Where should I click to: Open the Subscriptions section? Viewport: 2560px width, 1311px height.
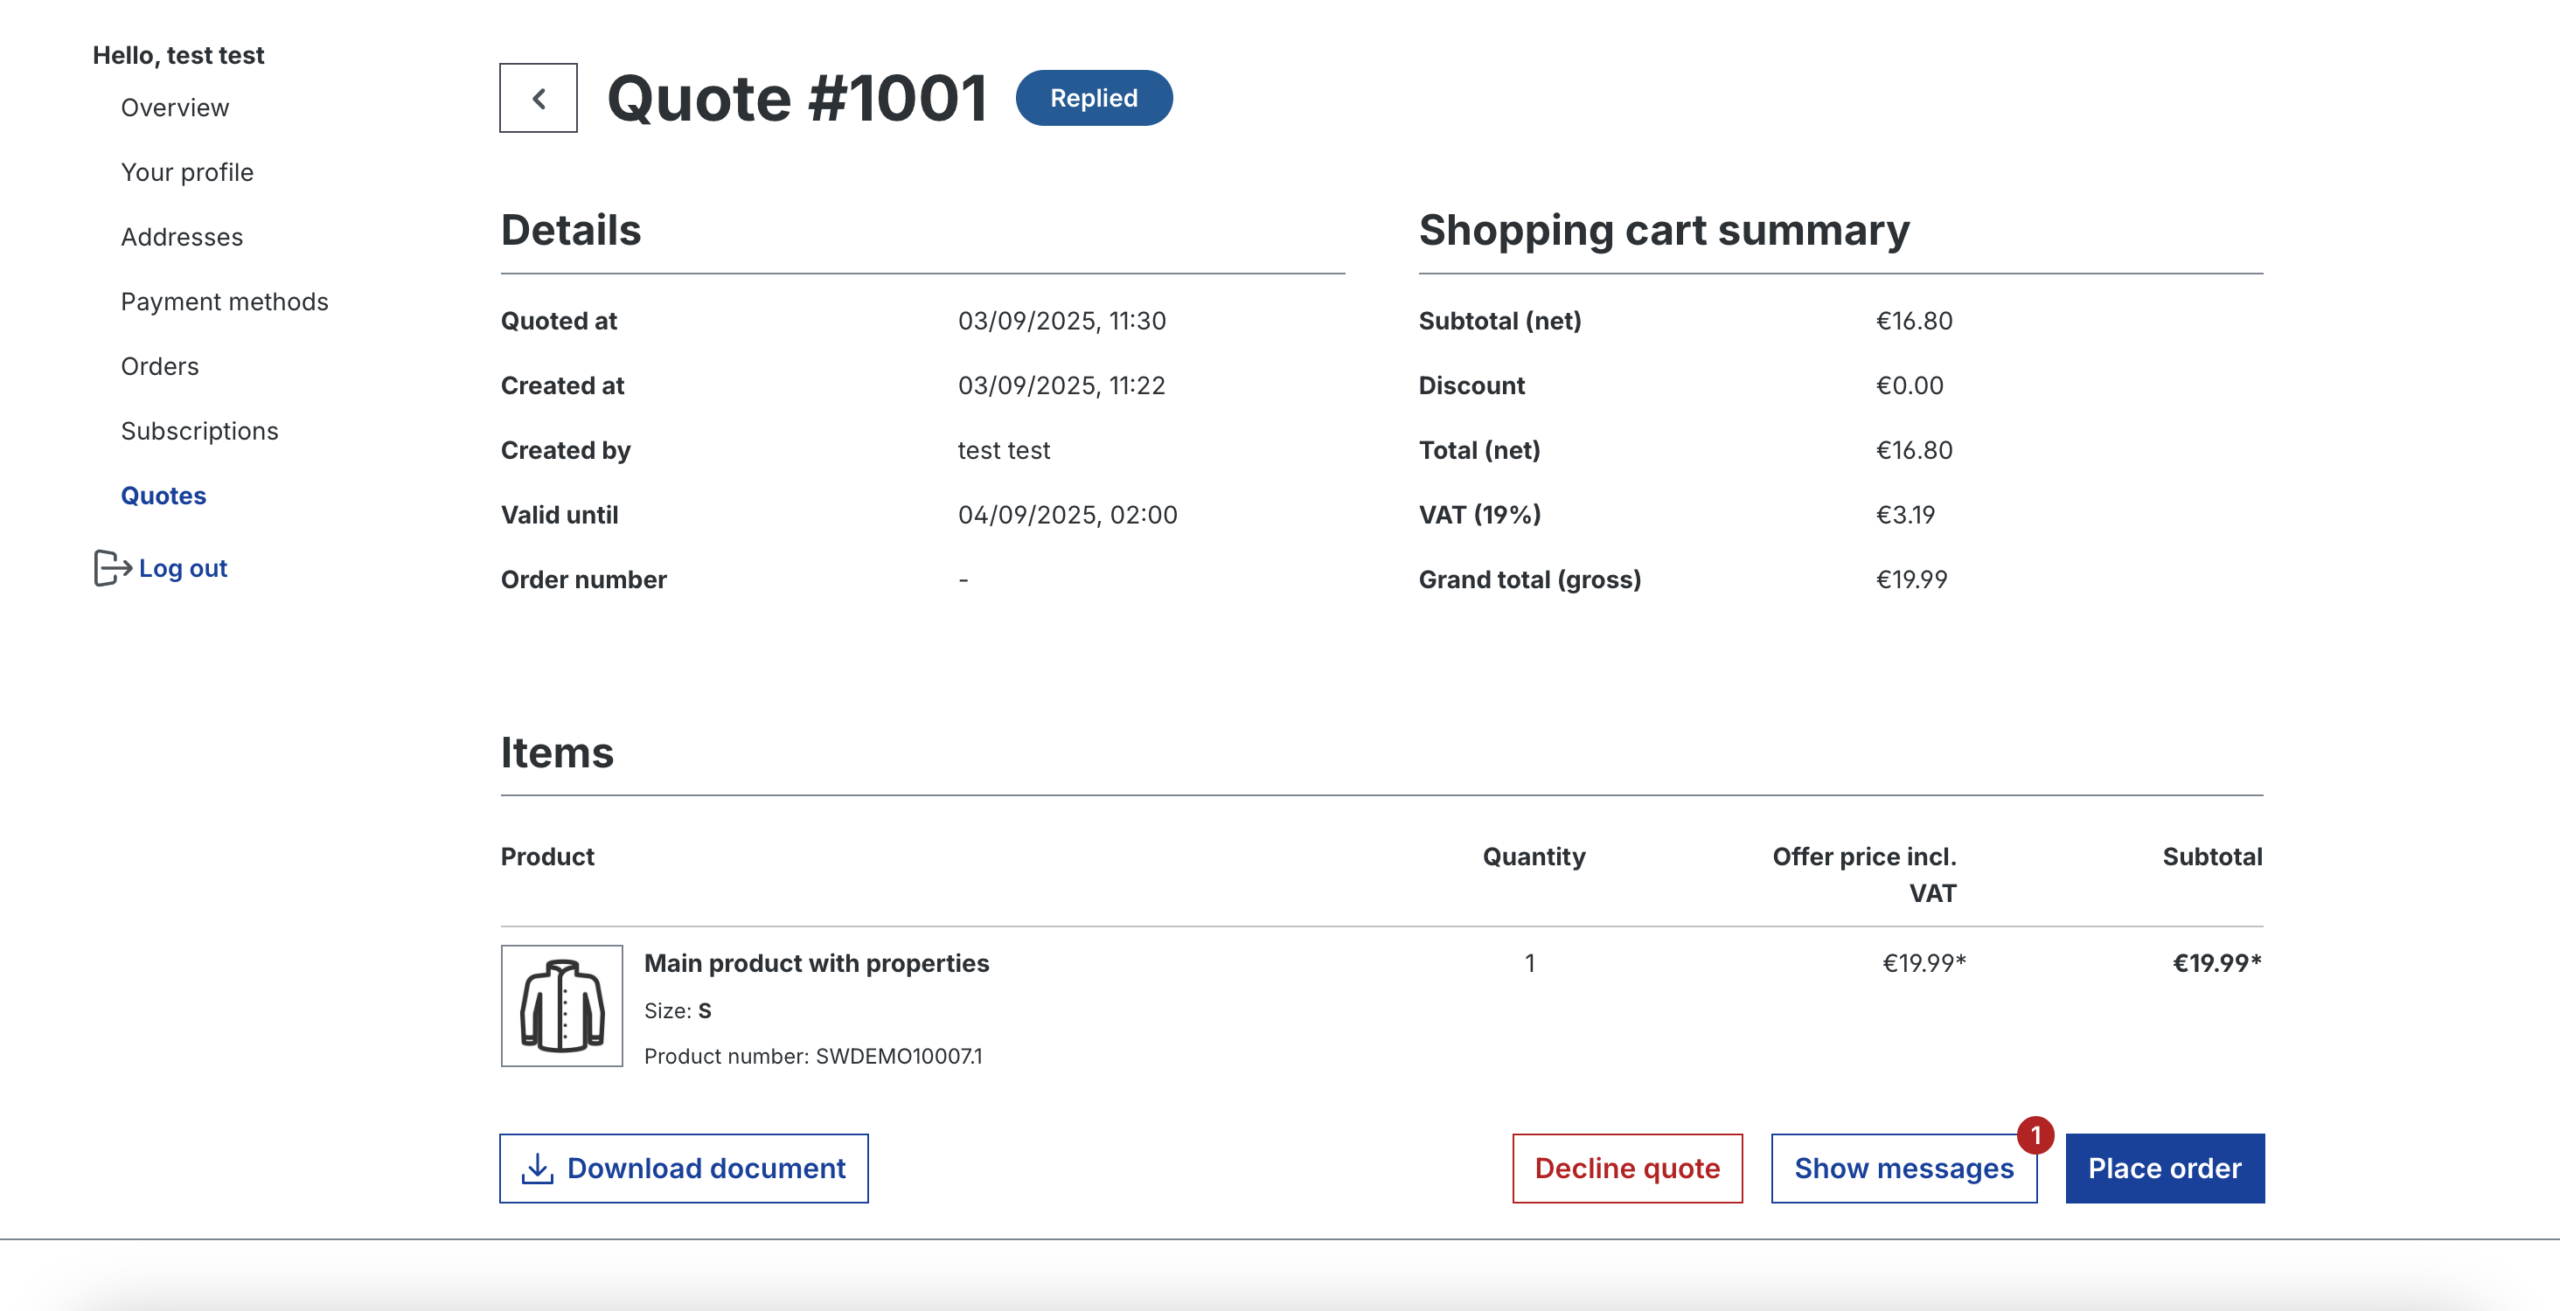click(x=199, y=431)
